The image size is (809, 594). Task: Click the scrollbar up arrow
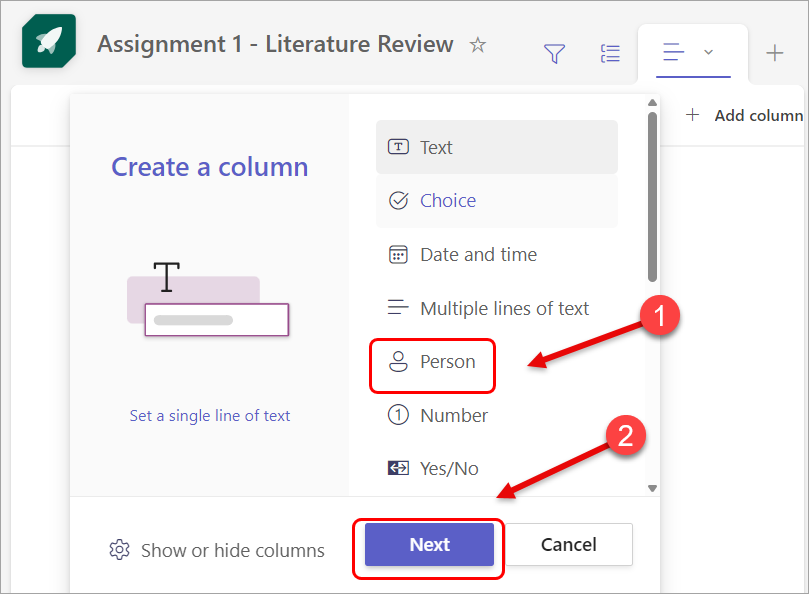pos(652,101)
